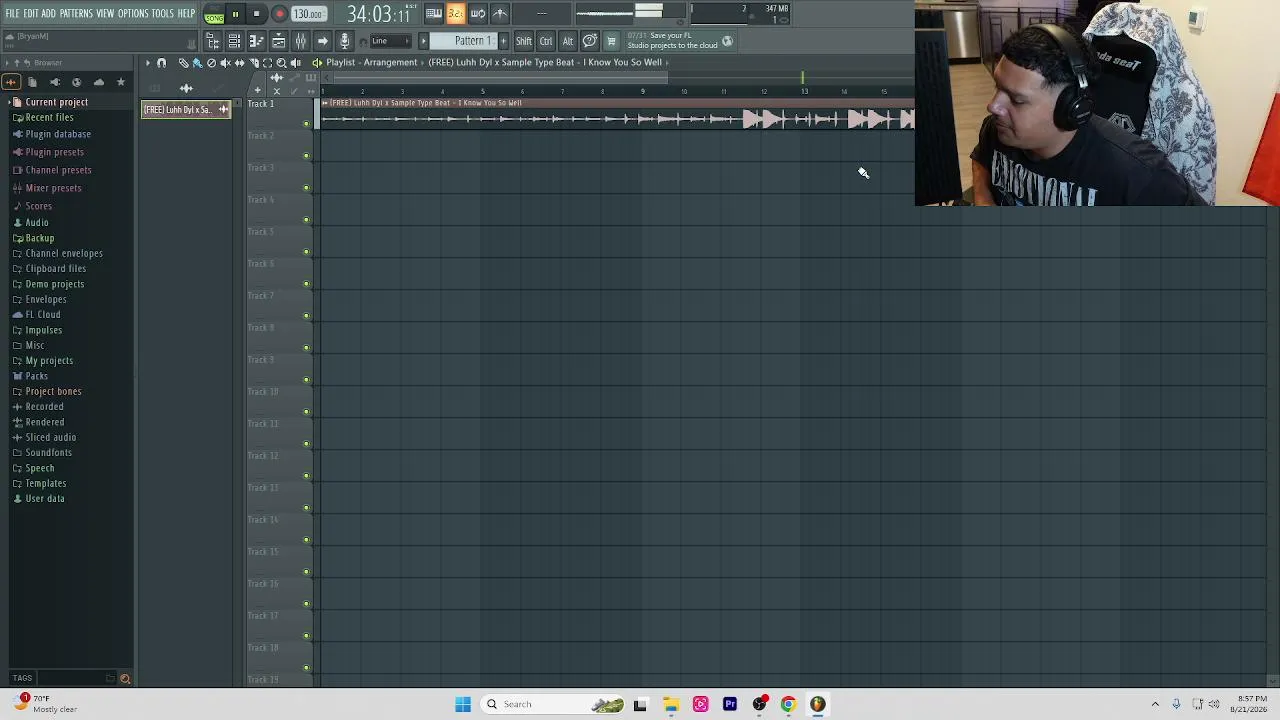Screen dimensions: 1280x720
Task: Open the FILE menu
Action: (12, 13)
